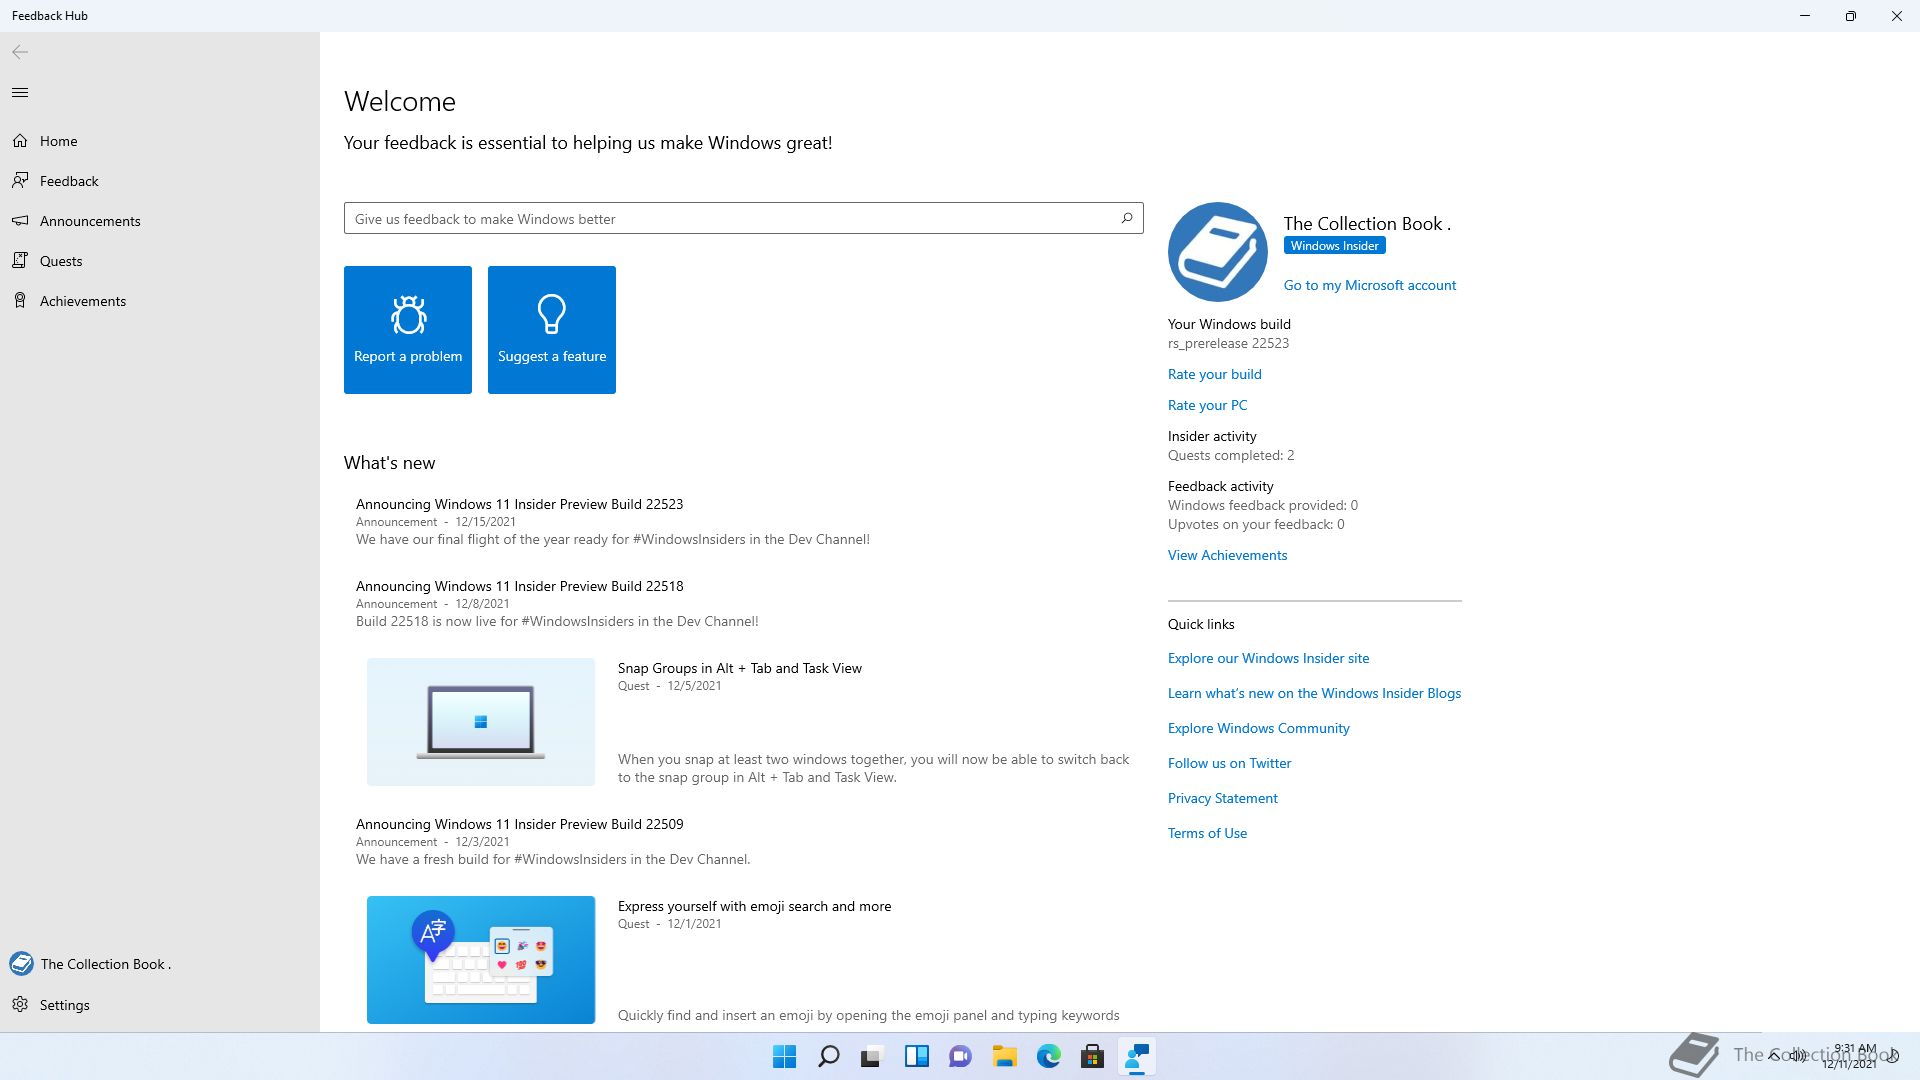Go to Announcements
Screen dimensions: 1920x1080
coord(160,221)
